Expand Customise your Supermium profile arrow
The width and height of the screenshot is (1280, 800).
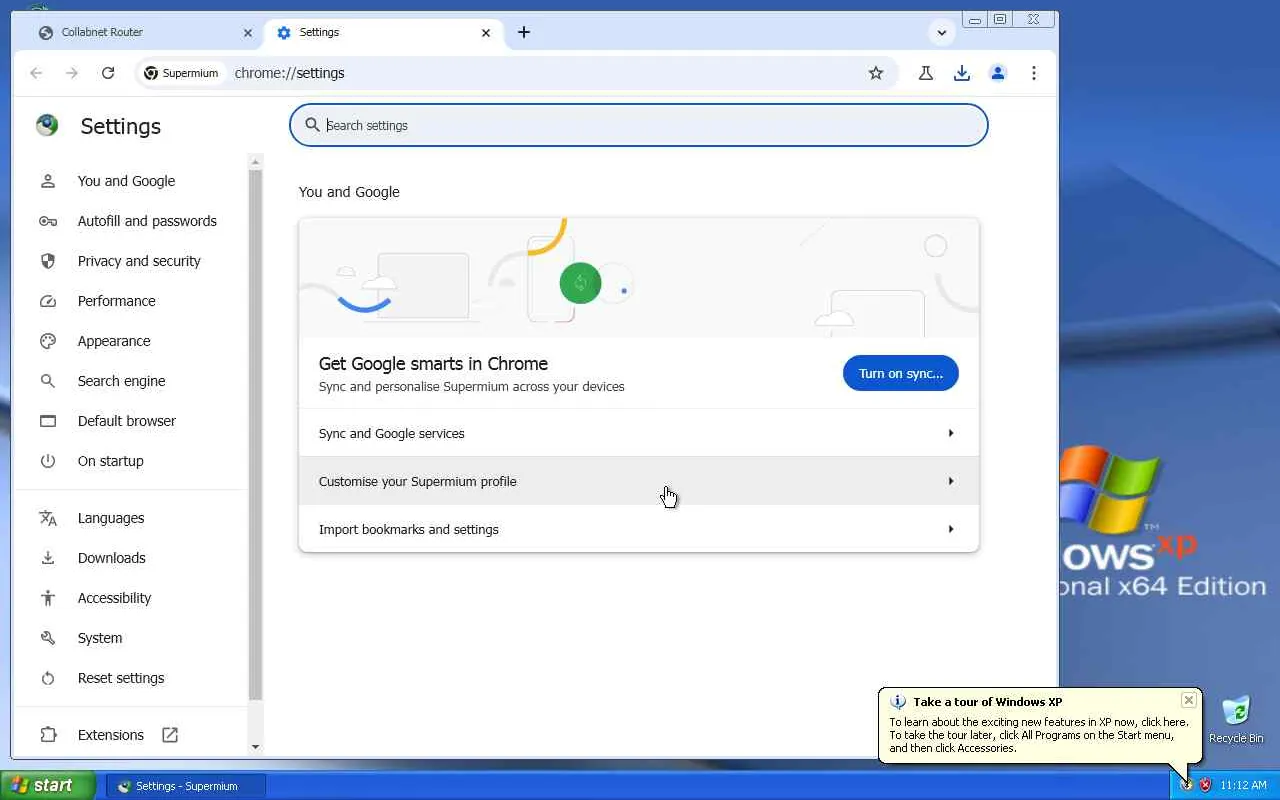click(x=951, y=481)
